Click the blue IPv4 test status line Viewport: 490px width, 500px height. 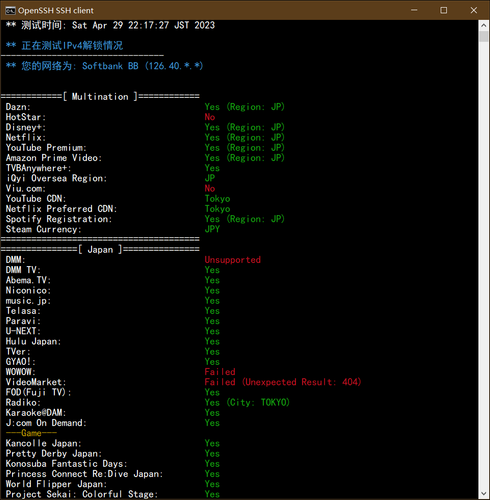(64, 46)
